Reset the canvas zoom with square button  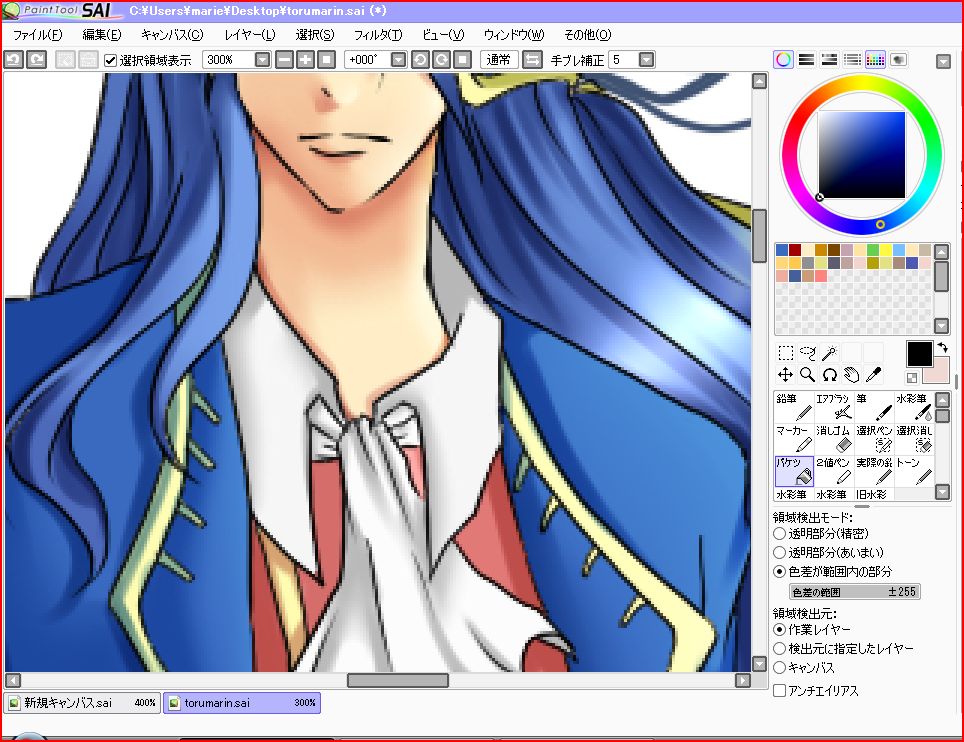click(x=326, y=60)
